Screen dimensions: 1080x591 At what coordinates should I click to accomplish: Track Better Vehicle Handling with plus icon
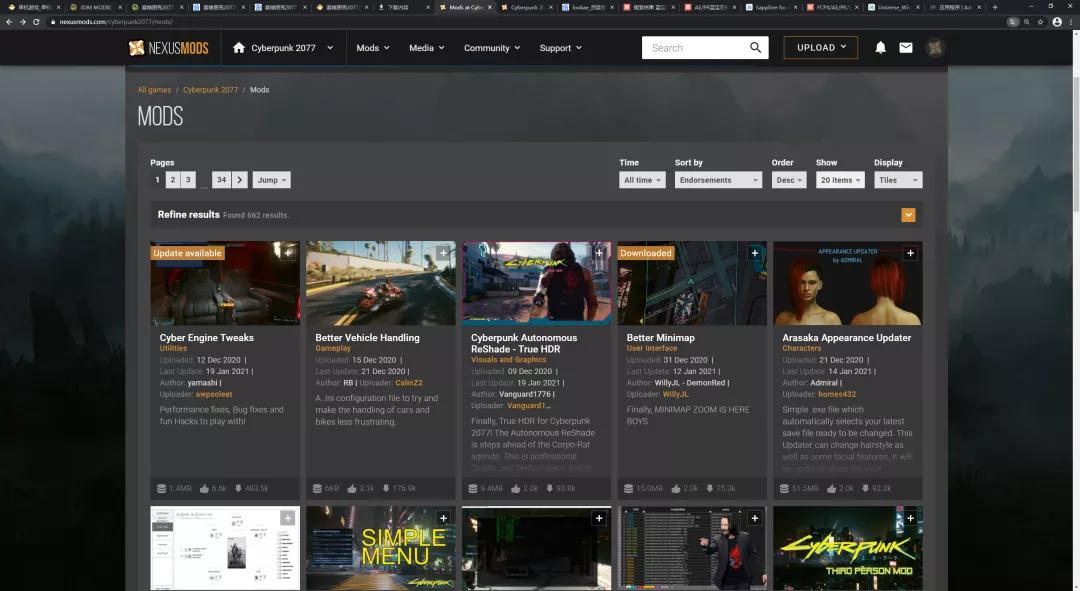(x=444, y=253)
